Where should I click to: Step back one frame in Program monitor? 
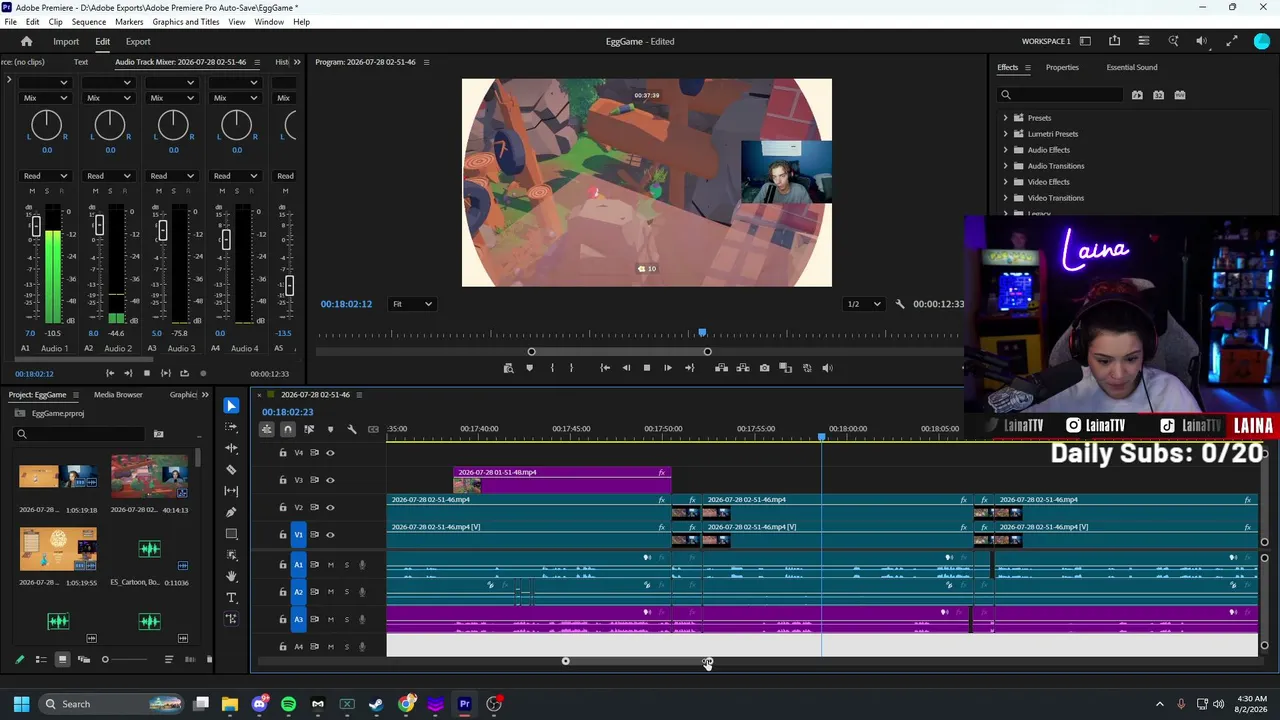point(626,368)
